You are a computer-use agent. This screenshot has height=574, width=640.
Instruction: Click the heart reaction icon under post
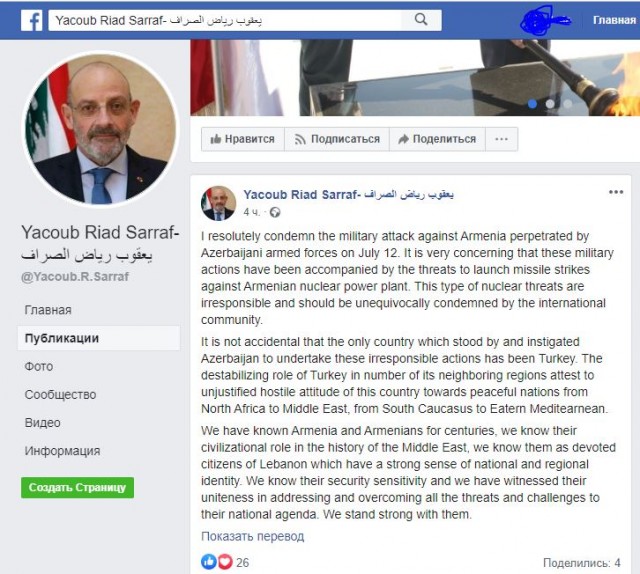pyautogui.click(x=224, y=562)
